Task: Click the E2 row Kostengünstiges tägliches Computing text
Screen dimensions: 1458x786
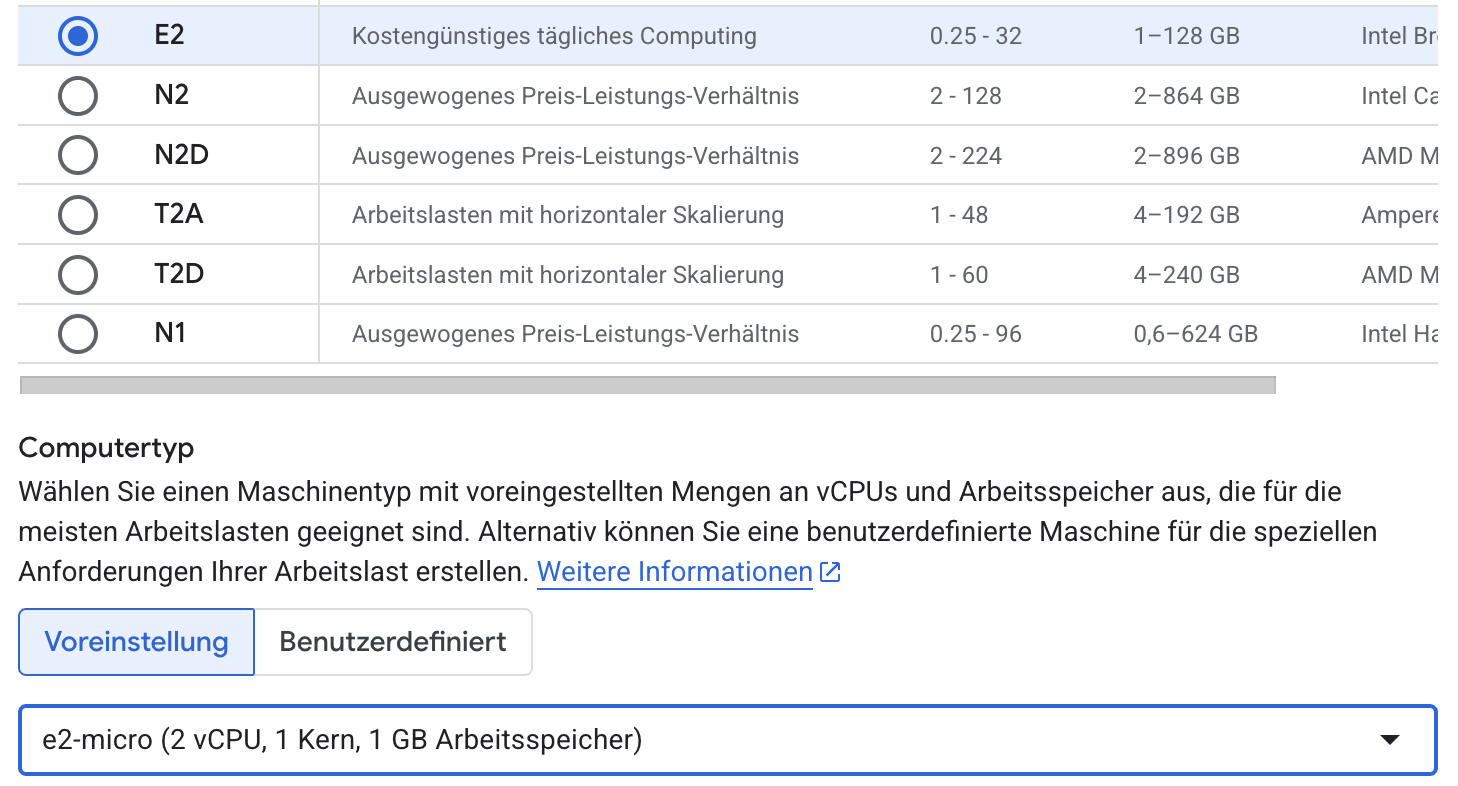Action: (554, 37)
